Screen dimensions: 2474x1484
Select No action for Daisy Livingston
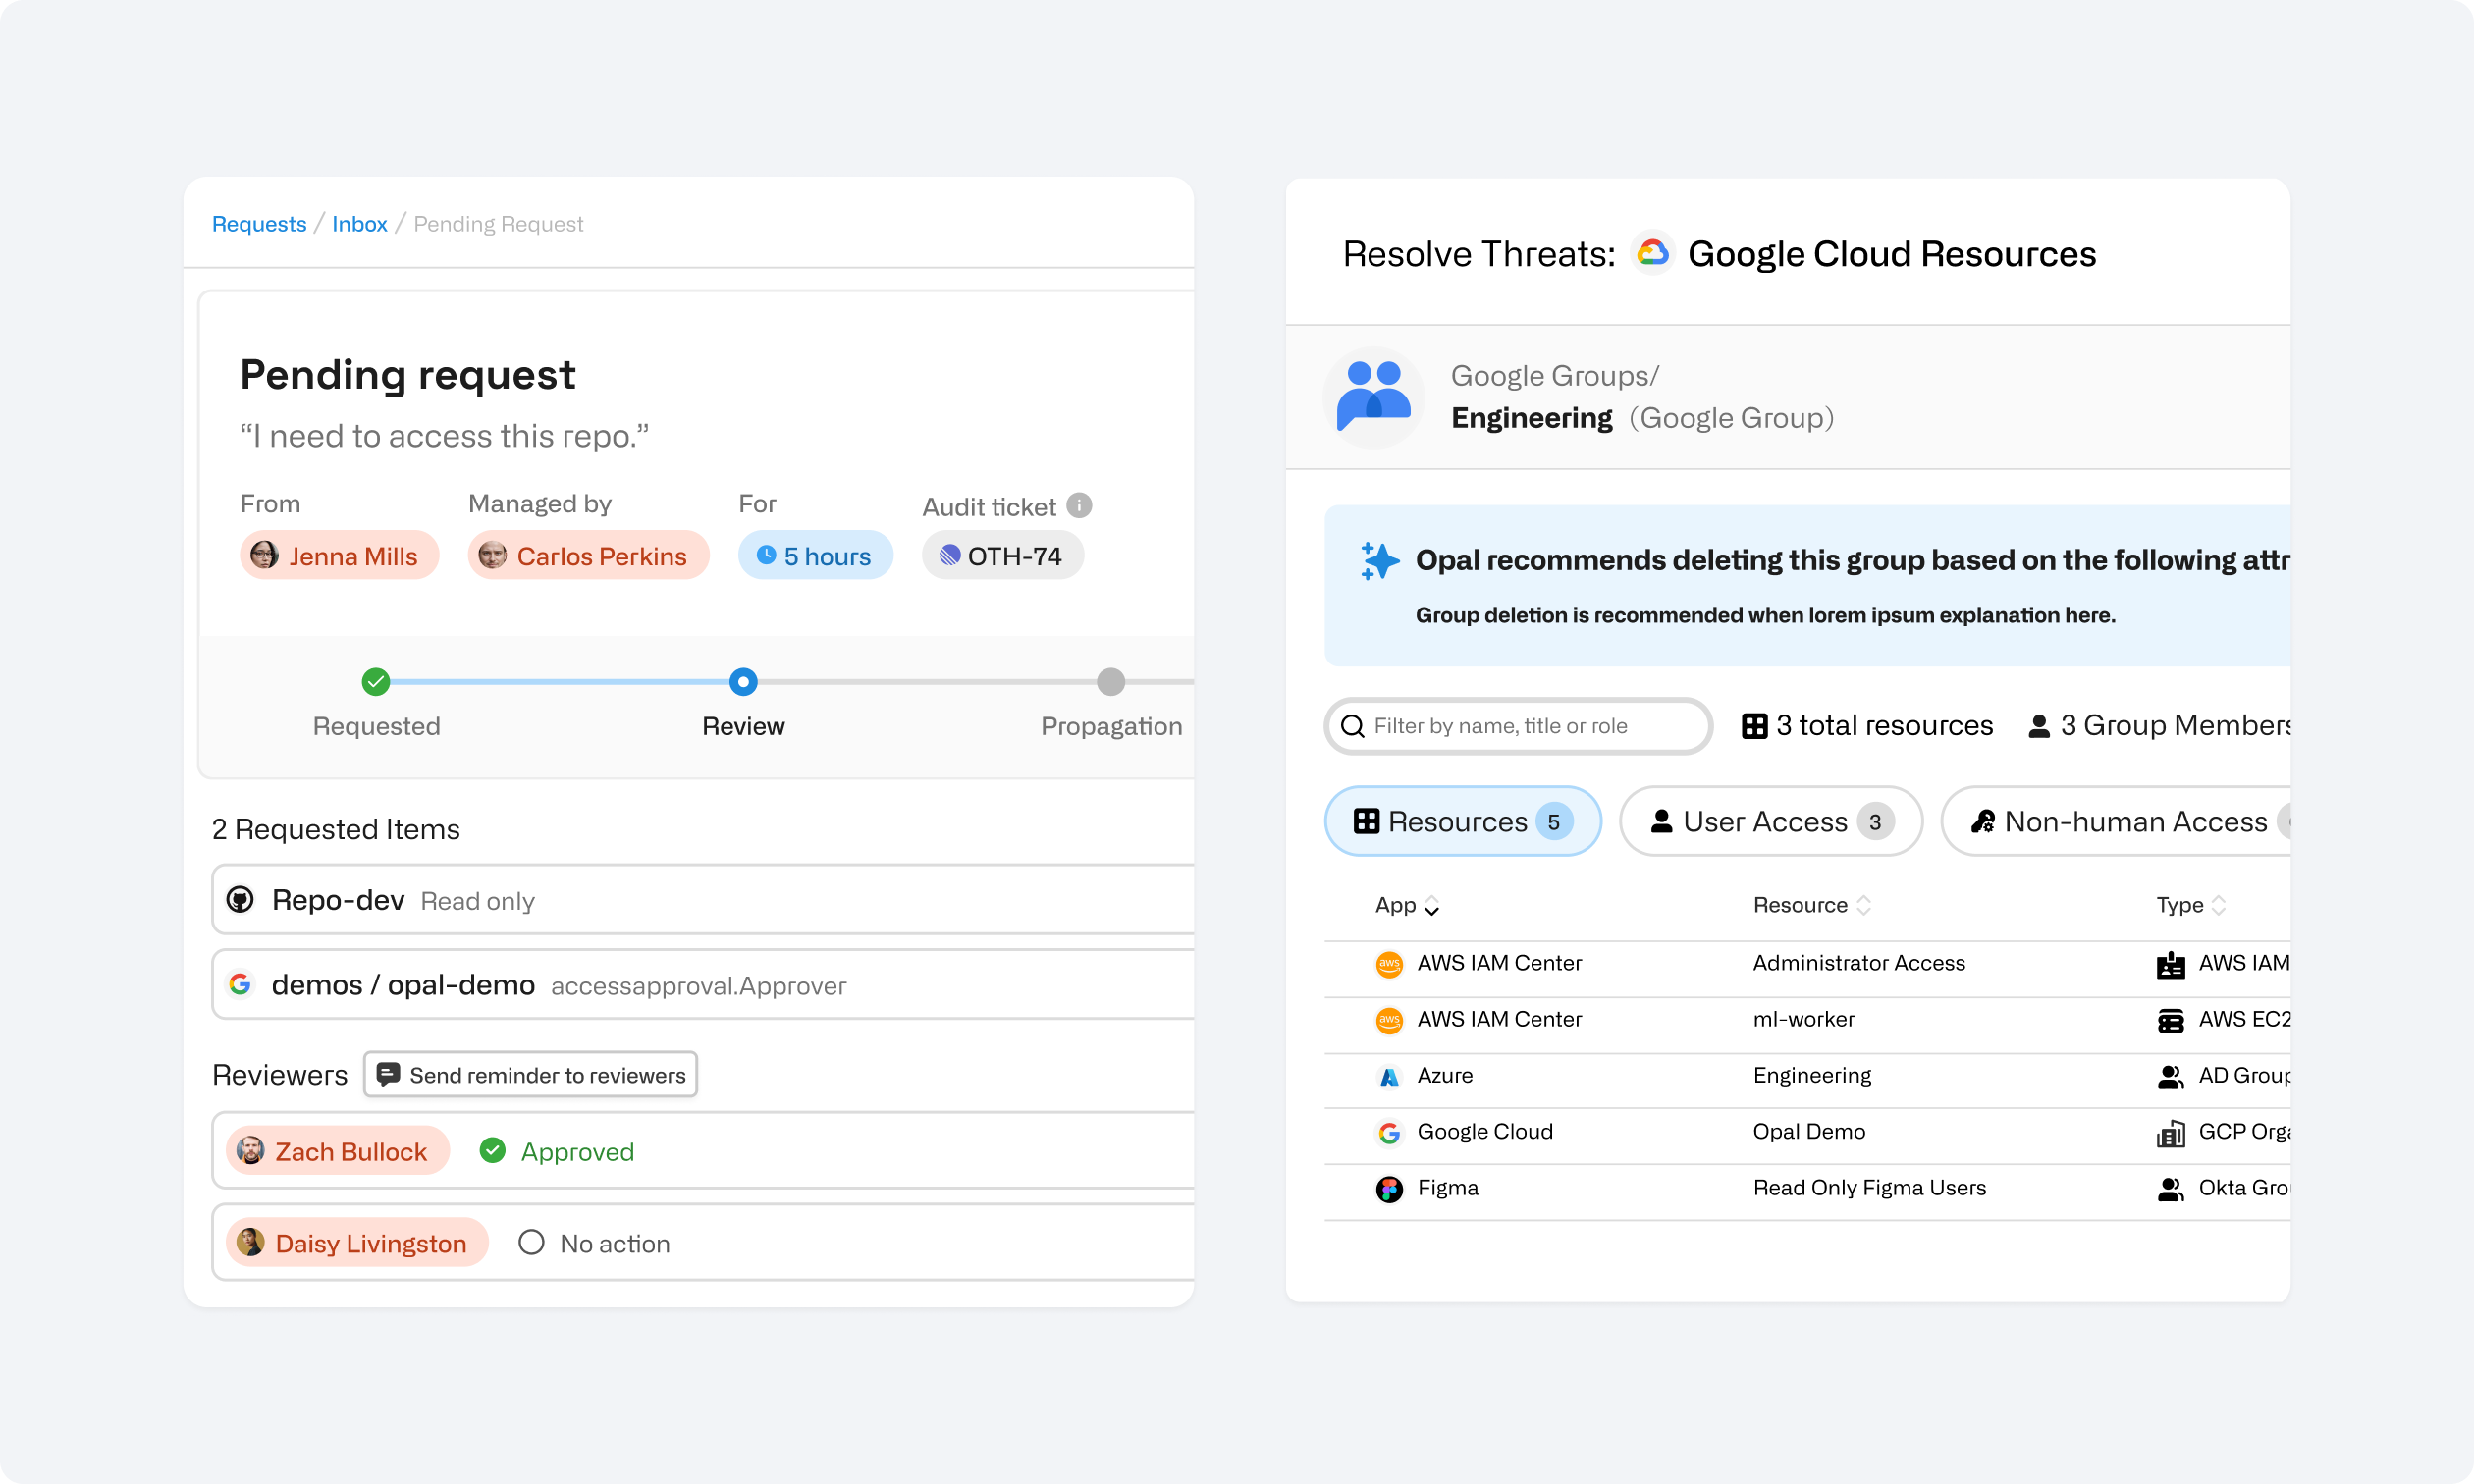(x=531, y=1242)
